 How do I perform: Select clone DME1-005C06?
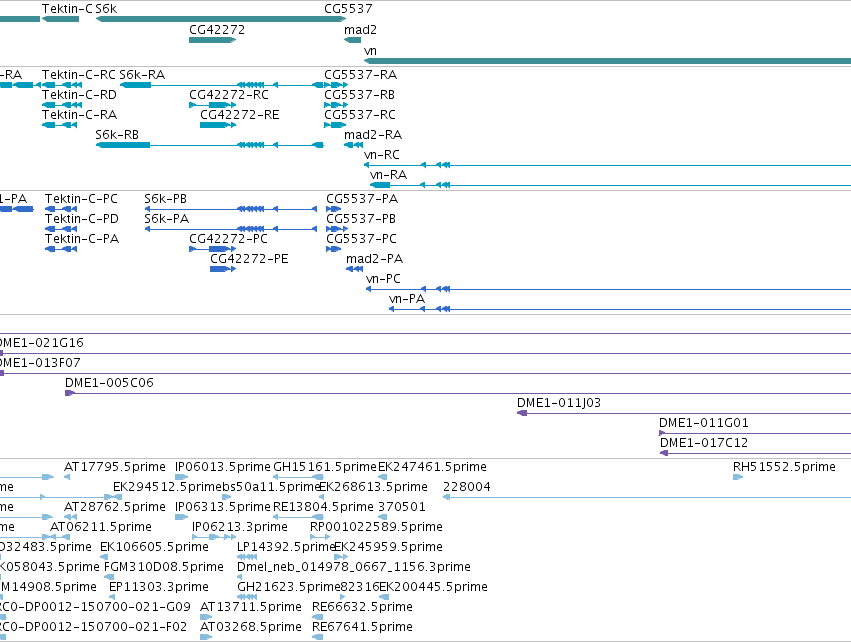coord(458,393)
